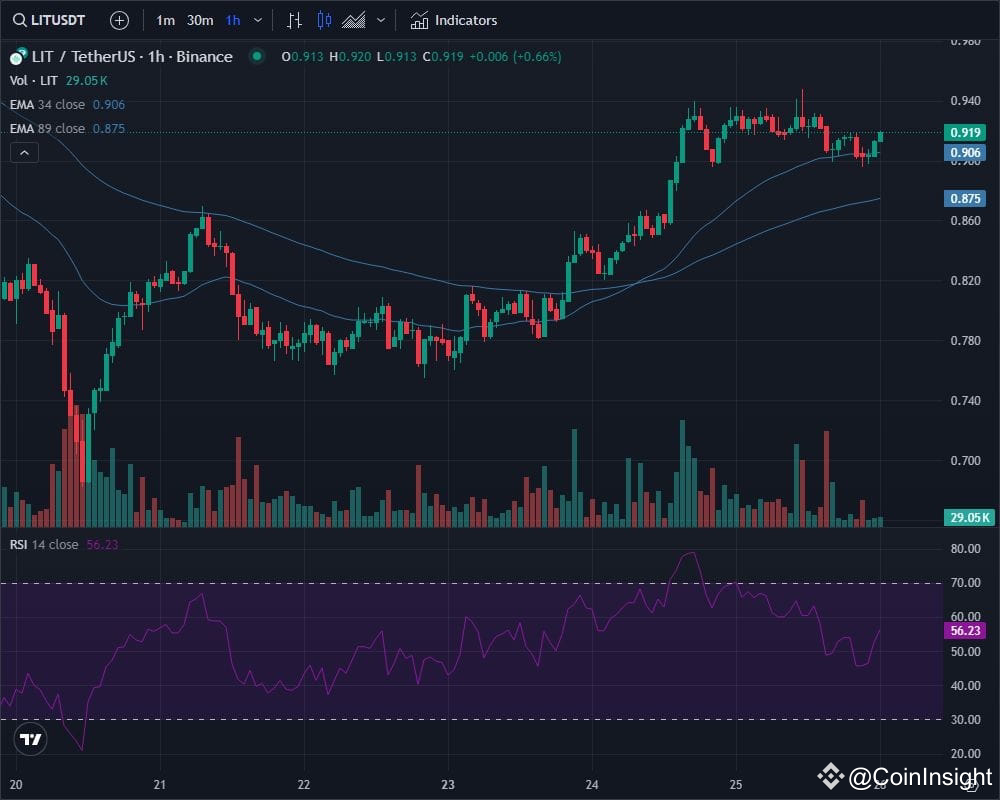Click the compare/add symbol plus icon
The height and width of the screenshot is (800, 1000).
coord(119,20)
